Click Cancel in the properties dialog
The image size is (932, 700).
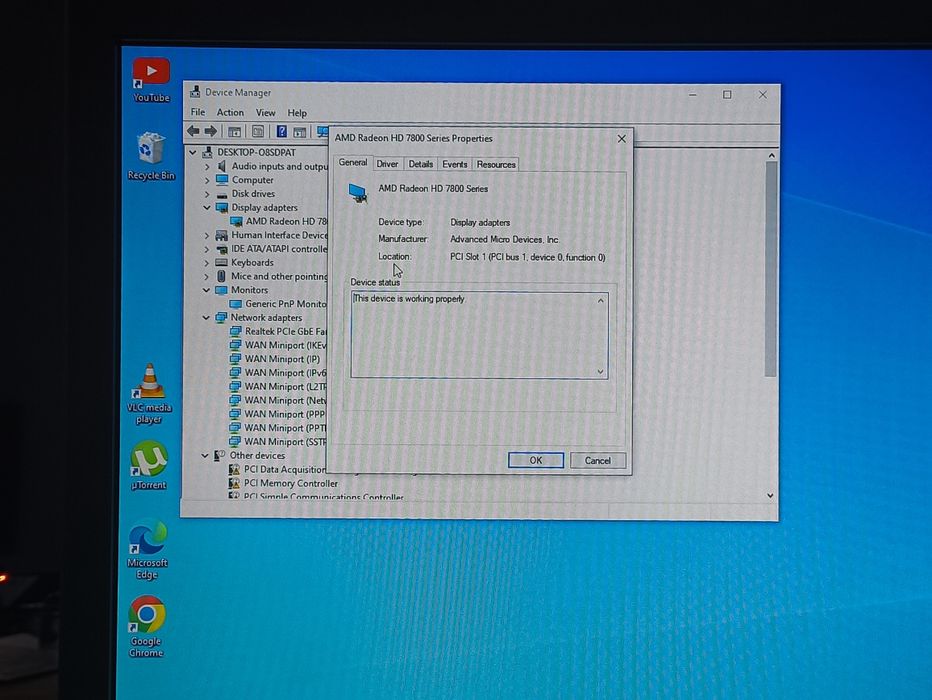[x=597, y=460]
